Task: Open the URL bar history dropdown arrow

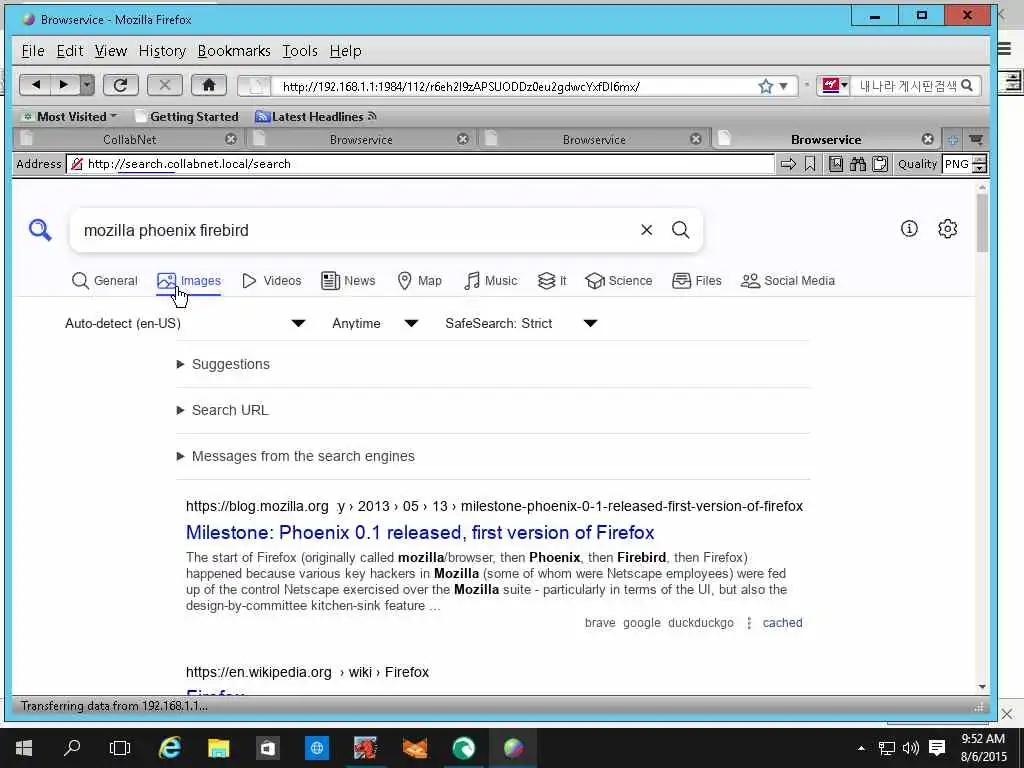Action: point(784,86)
